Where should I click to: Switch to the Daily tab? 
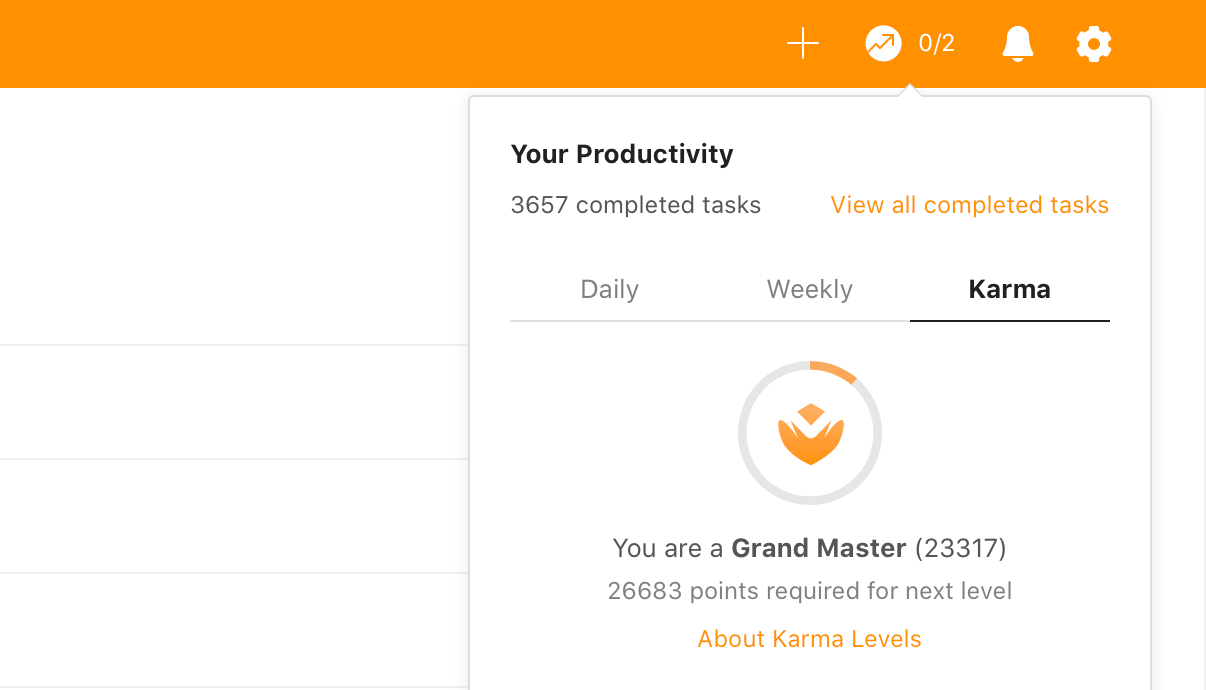coord(609,289)
